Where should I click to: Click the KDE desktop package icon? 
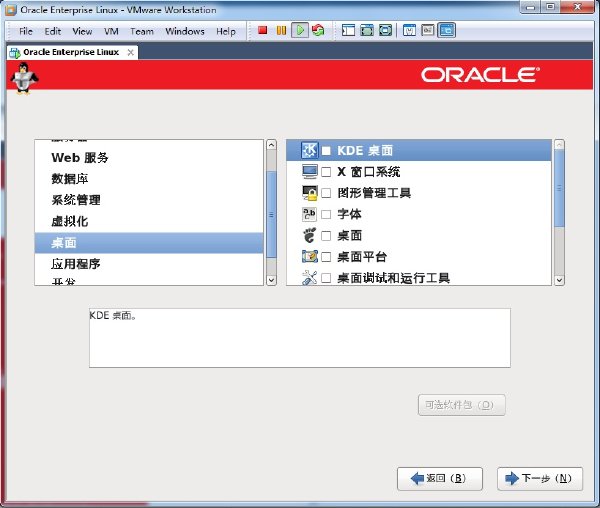click(x=309, y=150)
